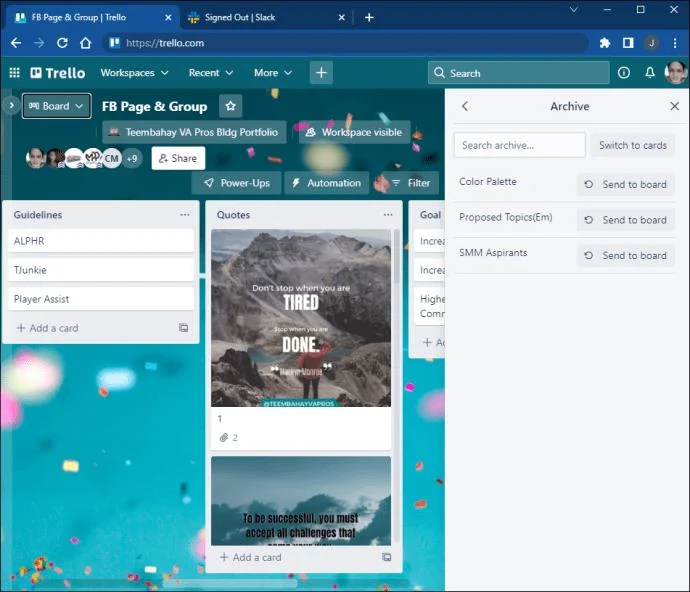Image resolution: width=690 pixels, height=592 pixels.
Task: Open the browser extensions puzzle icon
Action: coord(605,43)
